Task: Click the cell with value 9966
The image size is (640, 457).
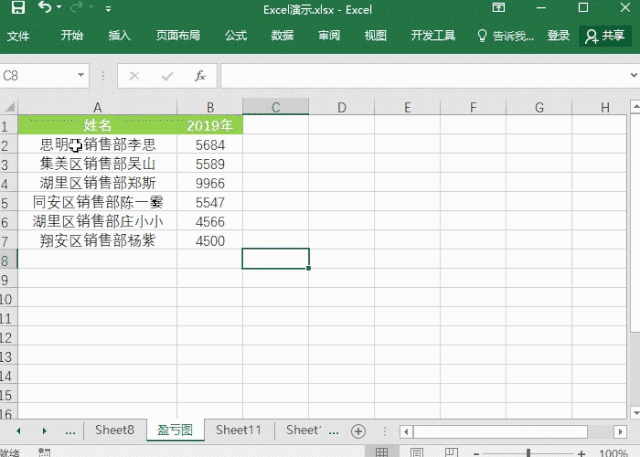Action: click(210, 183)
